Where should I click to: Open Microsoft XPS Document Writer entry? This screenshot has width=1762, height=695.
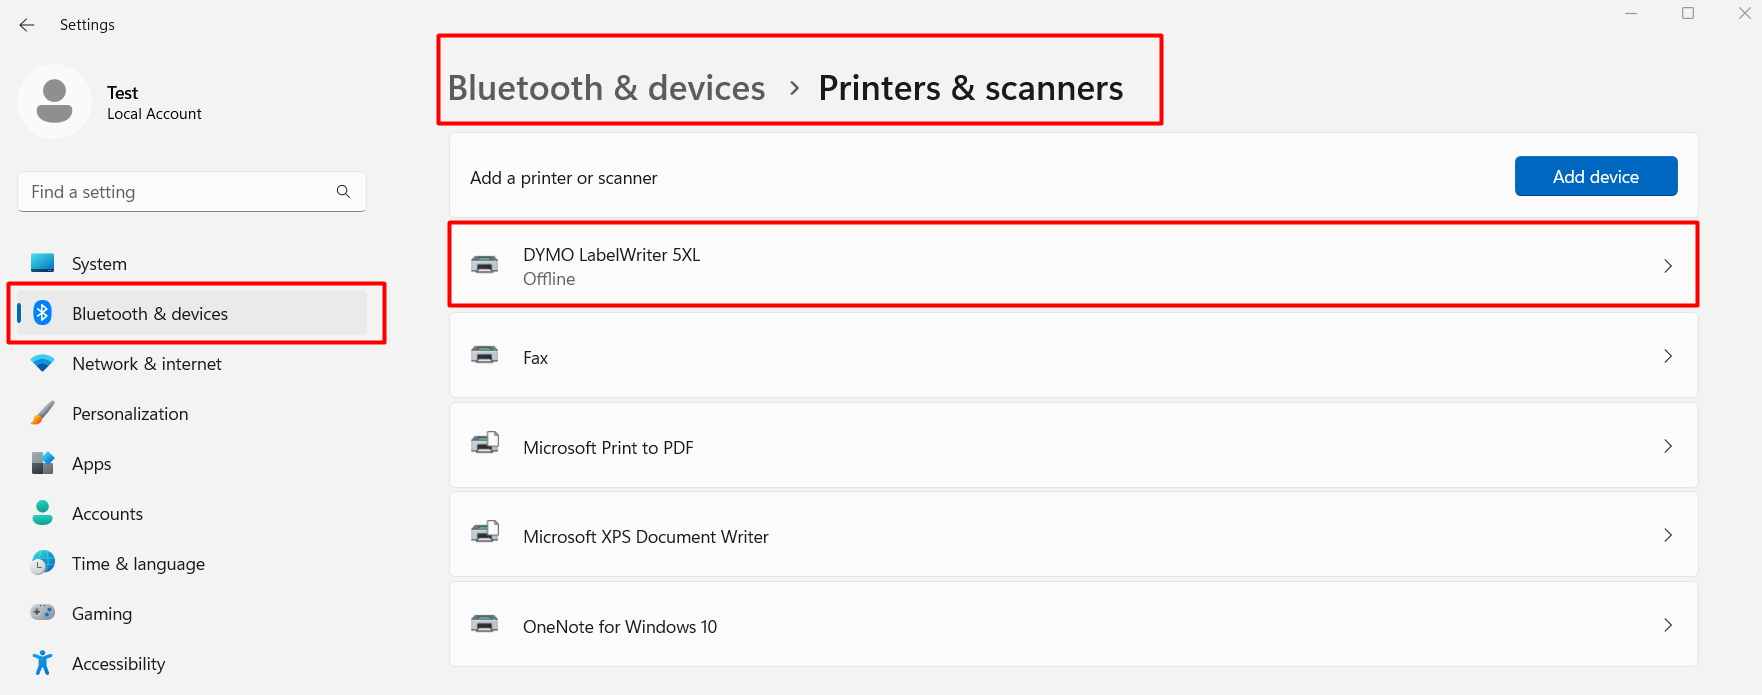point(645,537)
